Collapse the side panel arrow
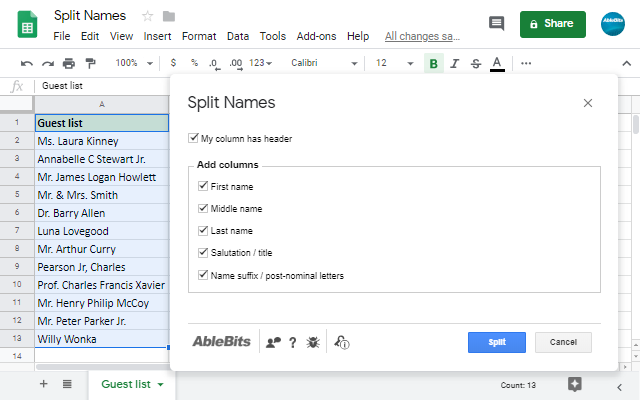 (619, 387)
